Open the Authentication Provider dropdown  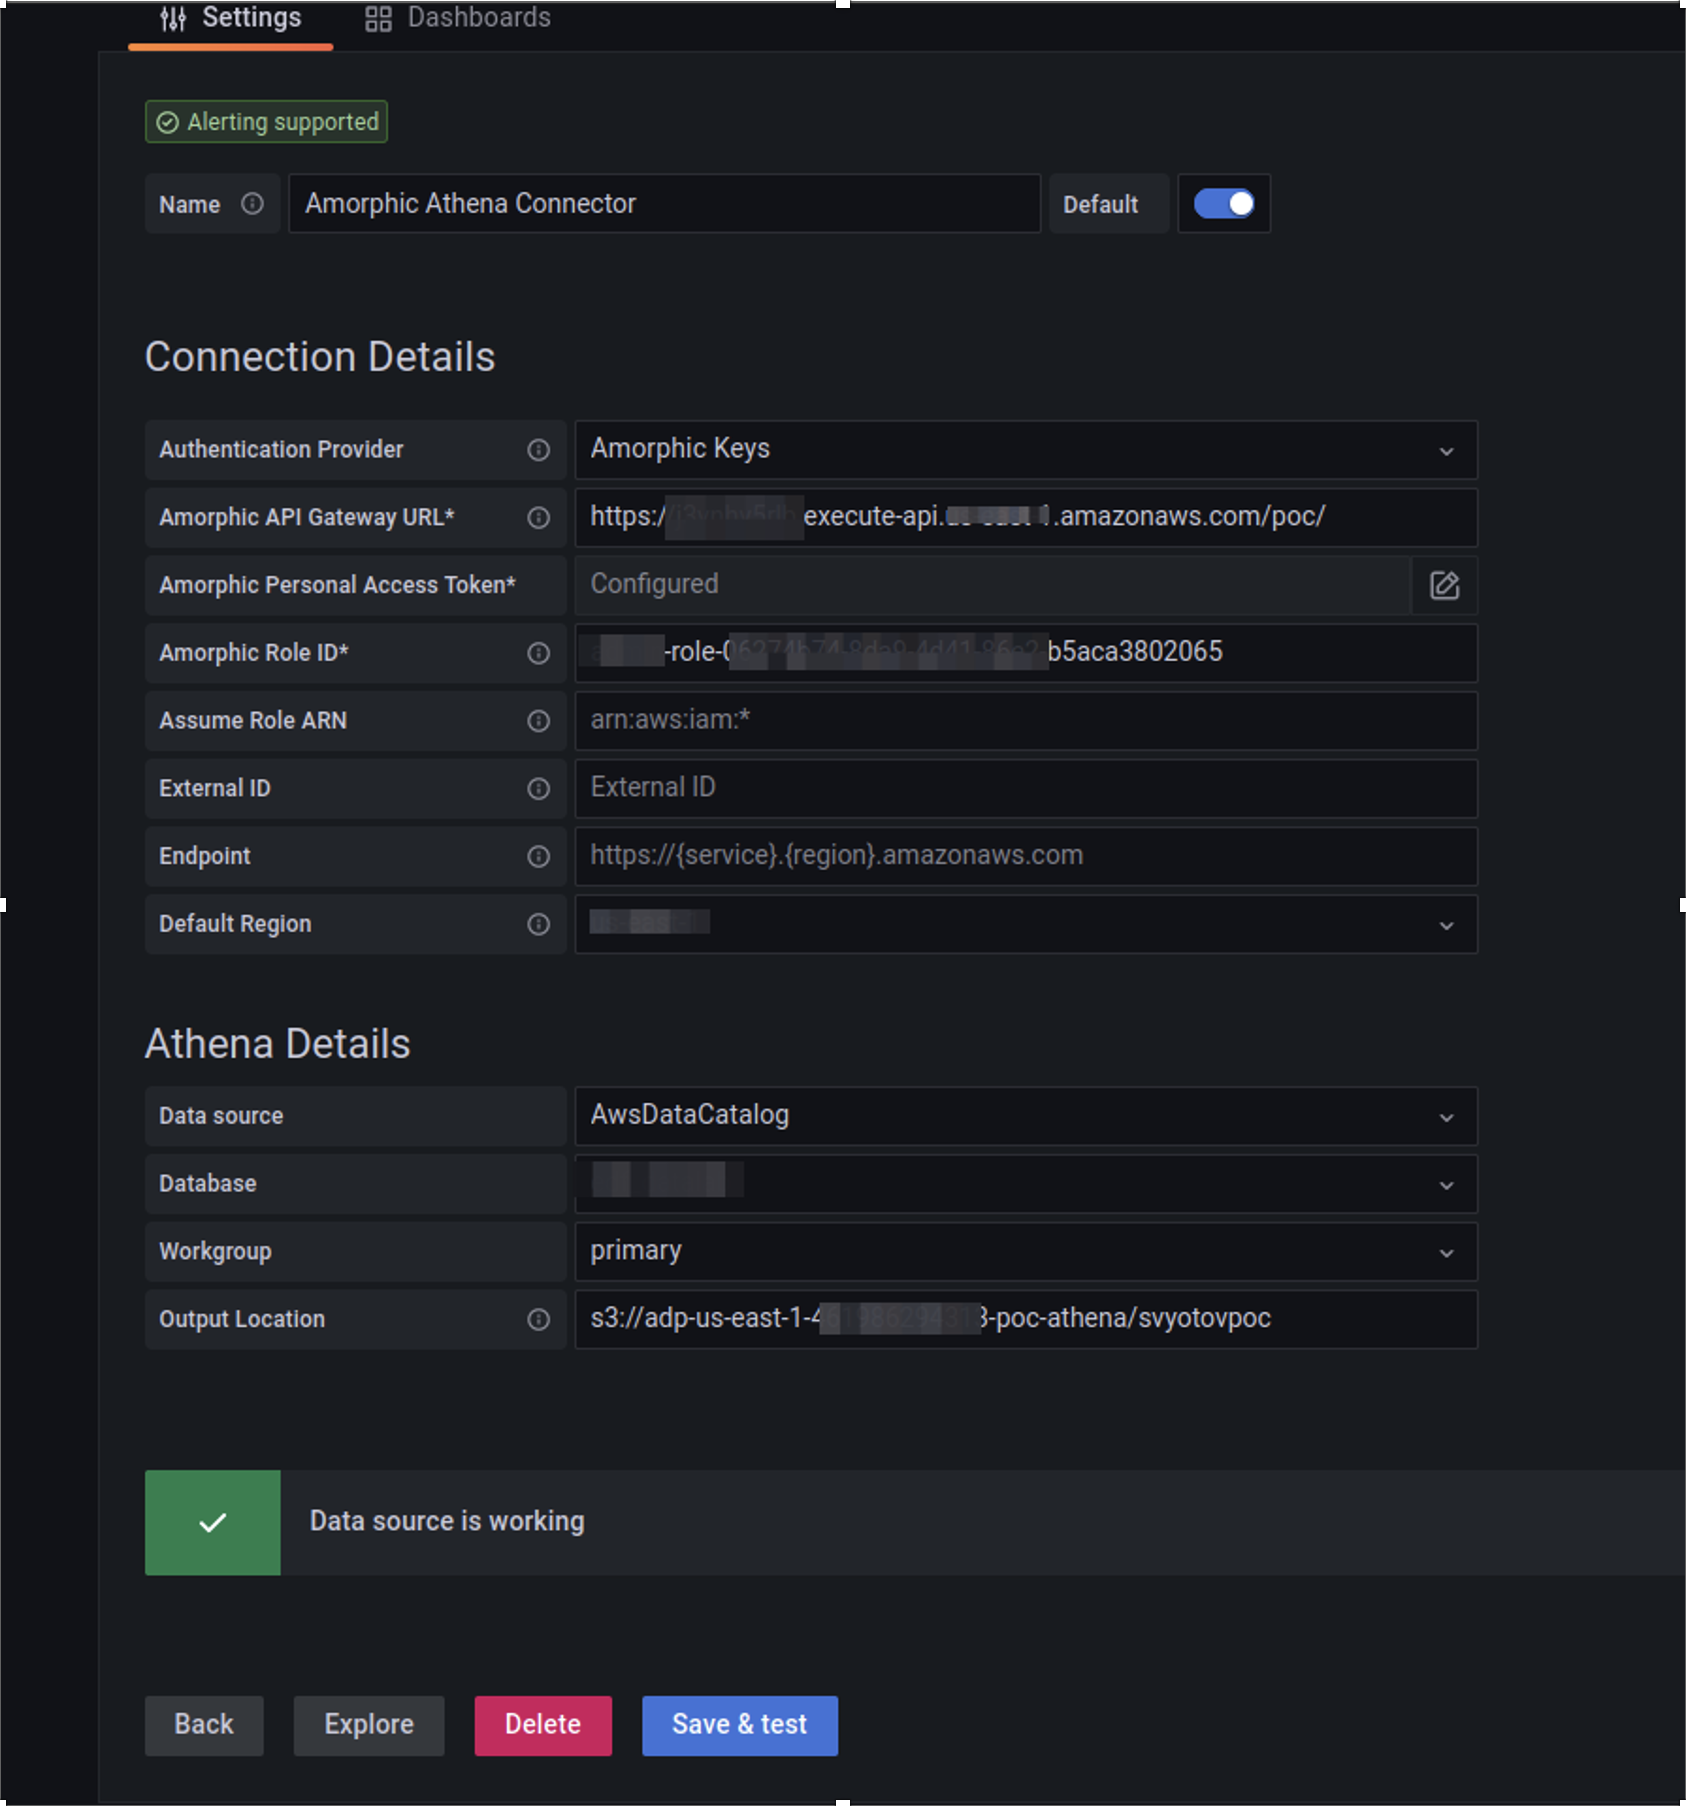pos(1026,450)
